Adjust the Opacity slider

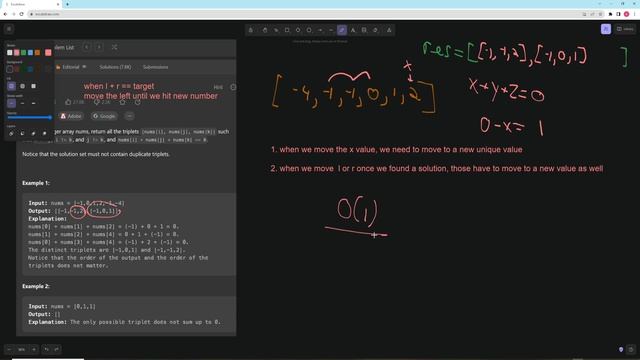click(29, 118)
